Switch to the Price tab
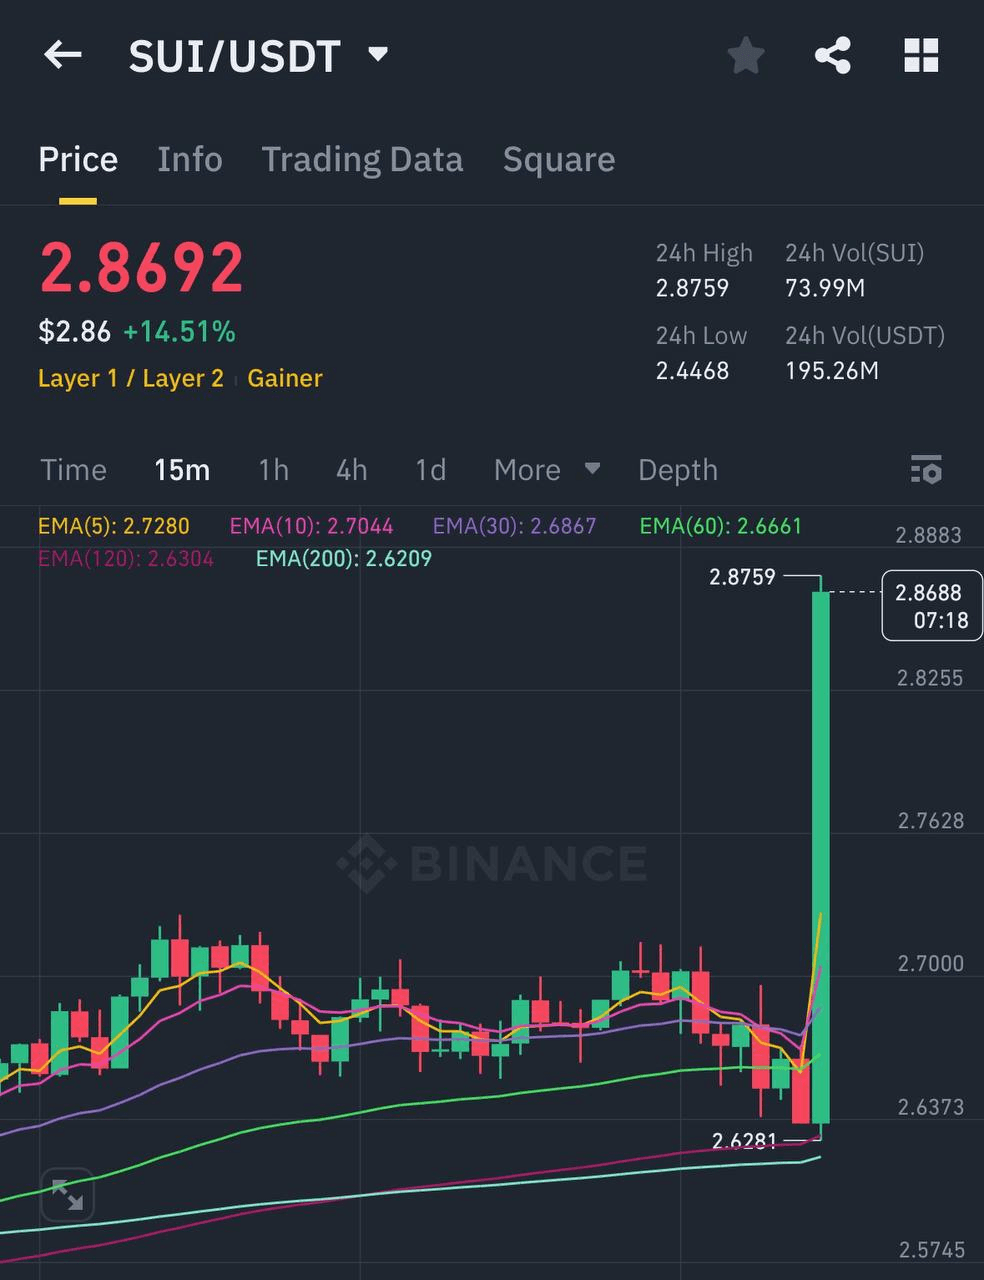Screen dimensions: 984x1280 point(78,159)
